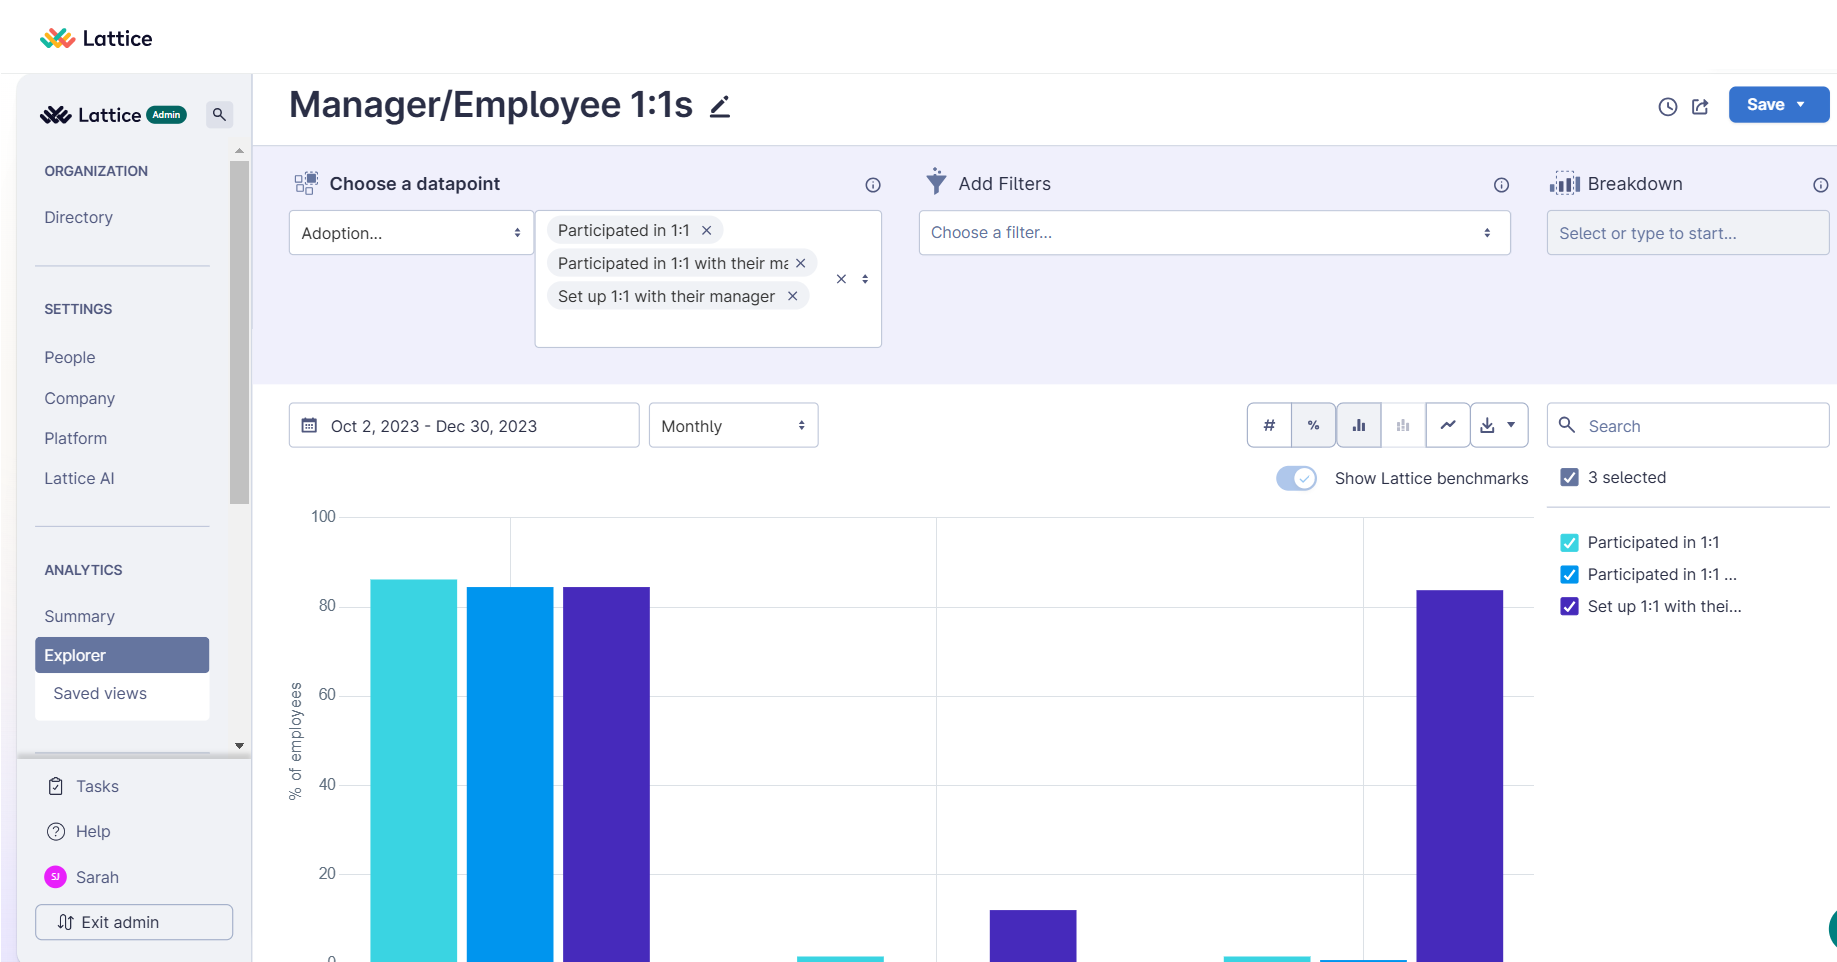Screen dimensions: 1837x962
Task: Expand the download options caret
Action: [1511, 425]
